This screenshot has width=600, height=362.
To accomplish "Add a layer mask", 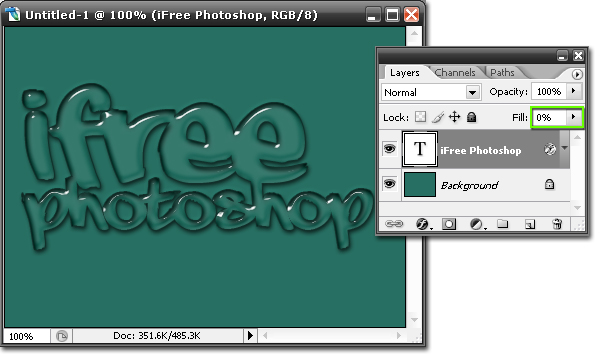I will click(449, 224).
